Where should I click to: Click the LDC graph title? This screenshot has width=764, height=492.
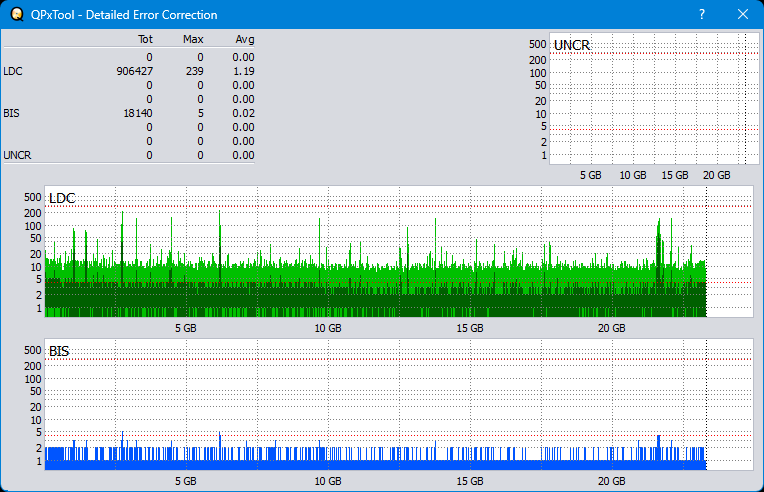62,198
